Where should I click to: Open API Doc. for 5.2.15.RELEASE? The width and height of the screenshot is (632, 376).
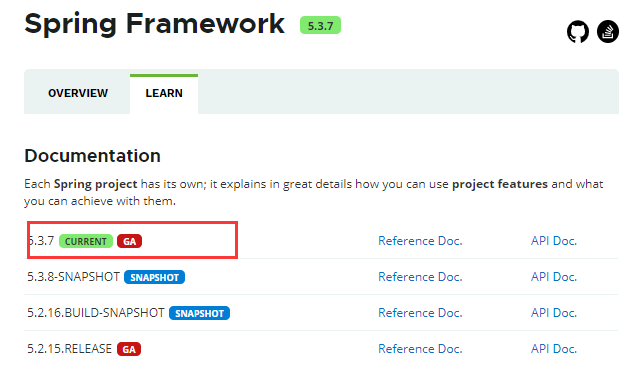point(554,349)
